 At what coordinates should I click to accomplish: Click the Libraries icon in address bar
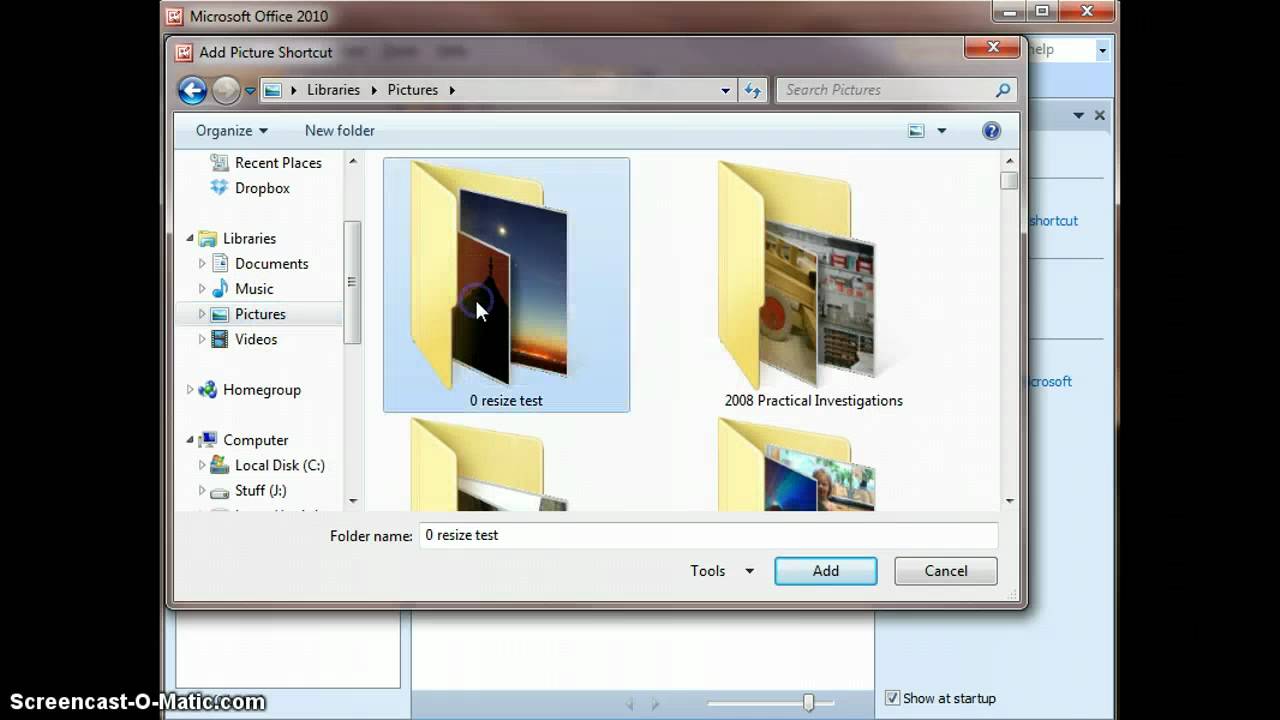[272, 90]
